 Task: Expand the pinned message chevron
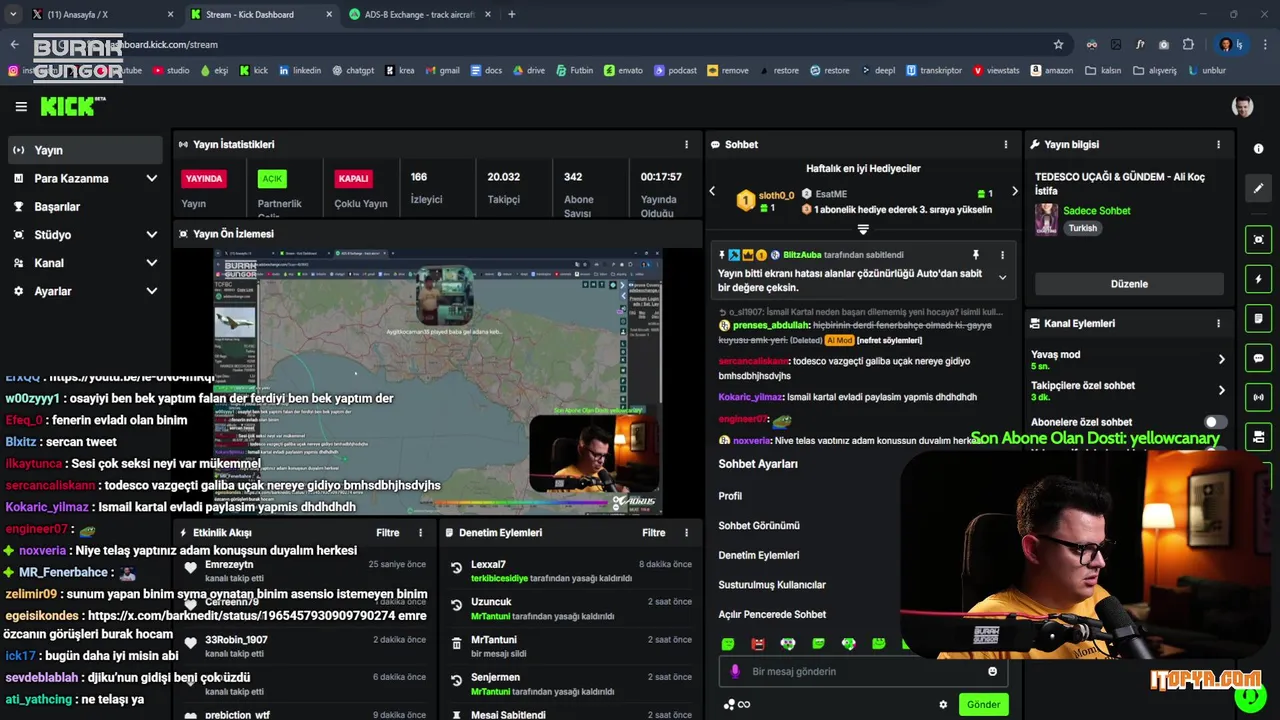(1002, 278)
